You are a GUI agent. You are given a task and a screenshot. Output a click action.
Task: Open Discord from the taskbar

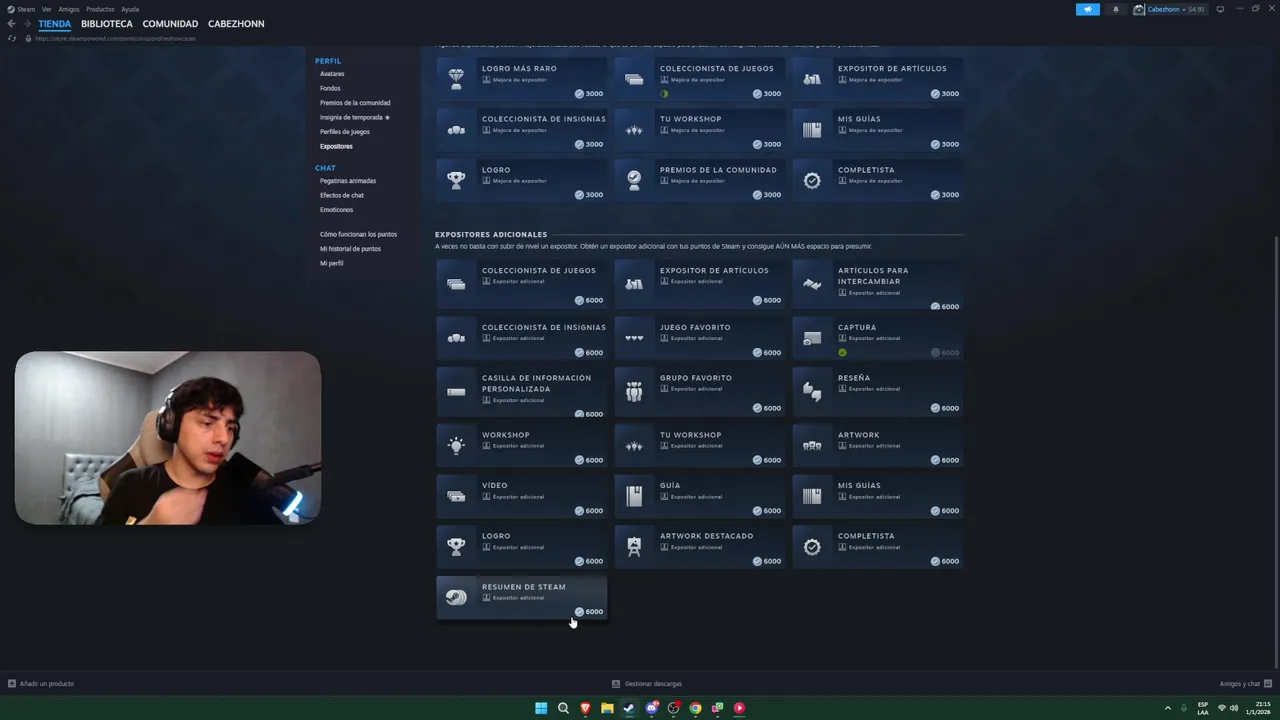click(651, 708)
